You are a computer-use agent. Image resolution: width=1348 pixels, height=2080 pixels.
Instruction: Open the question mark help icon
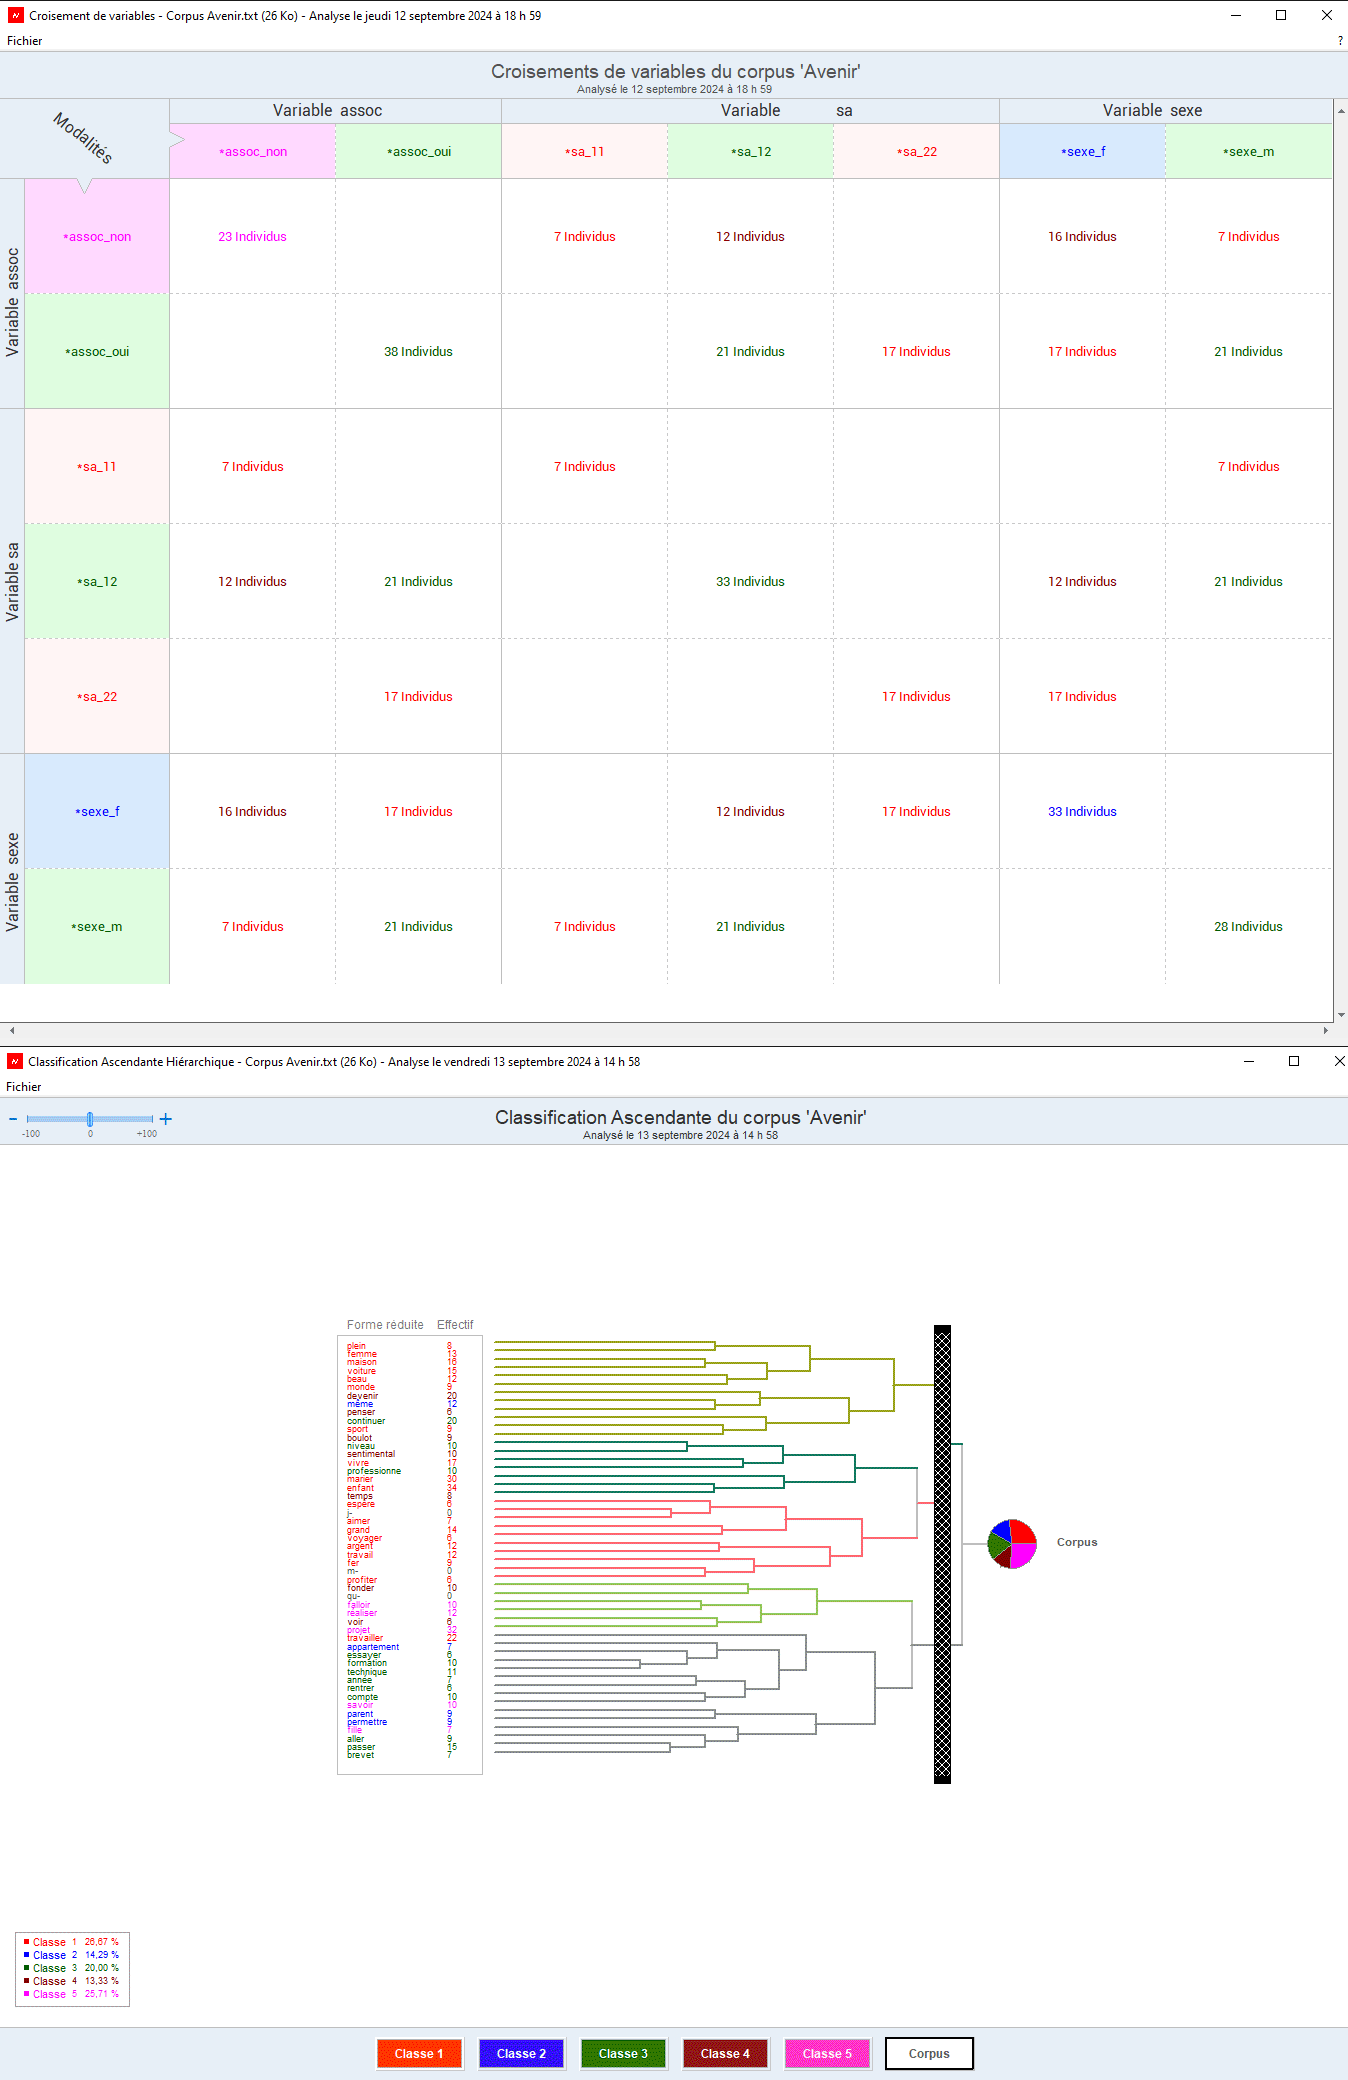(x=1340, y=41)
